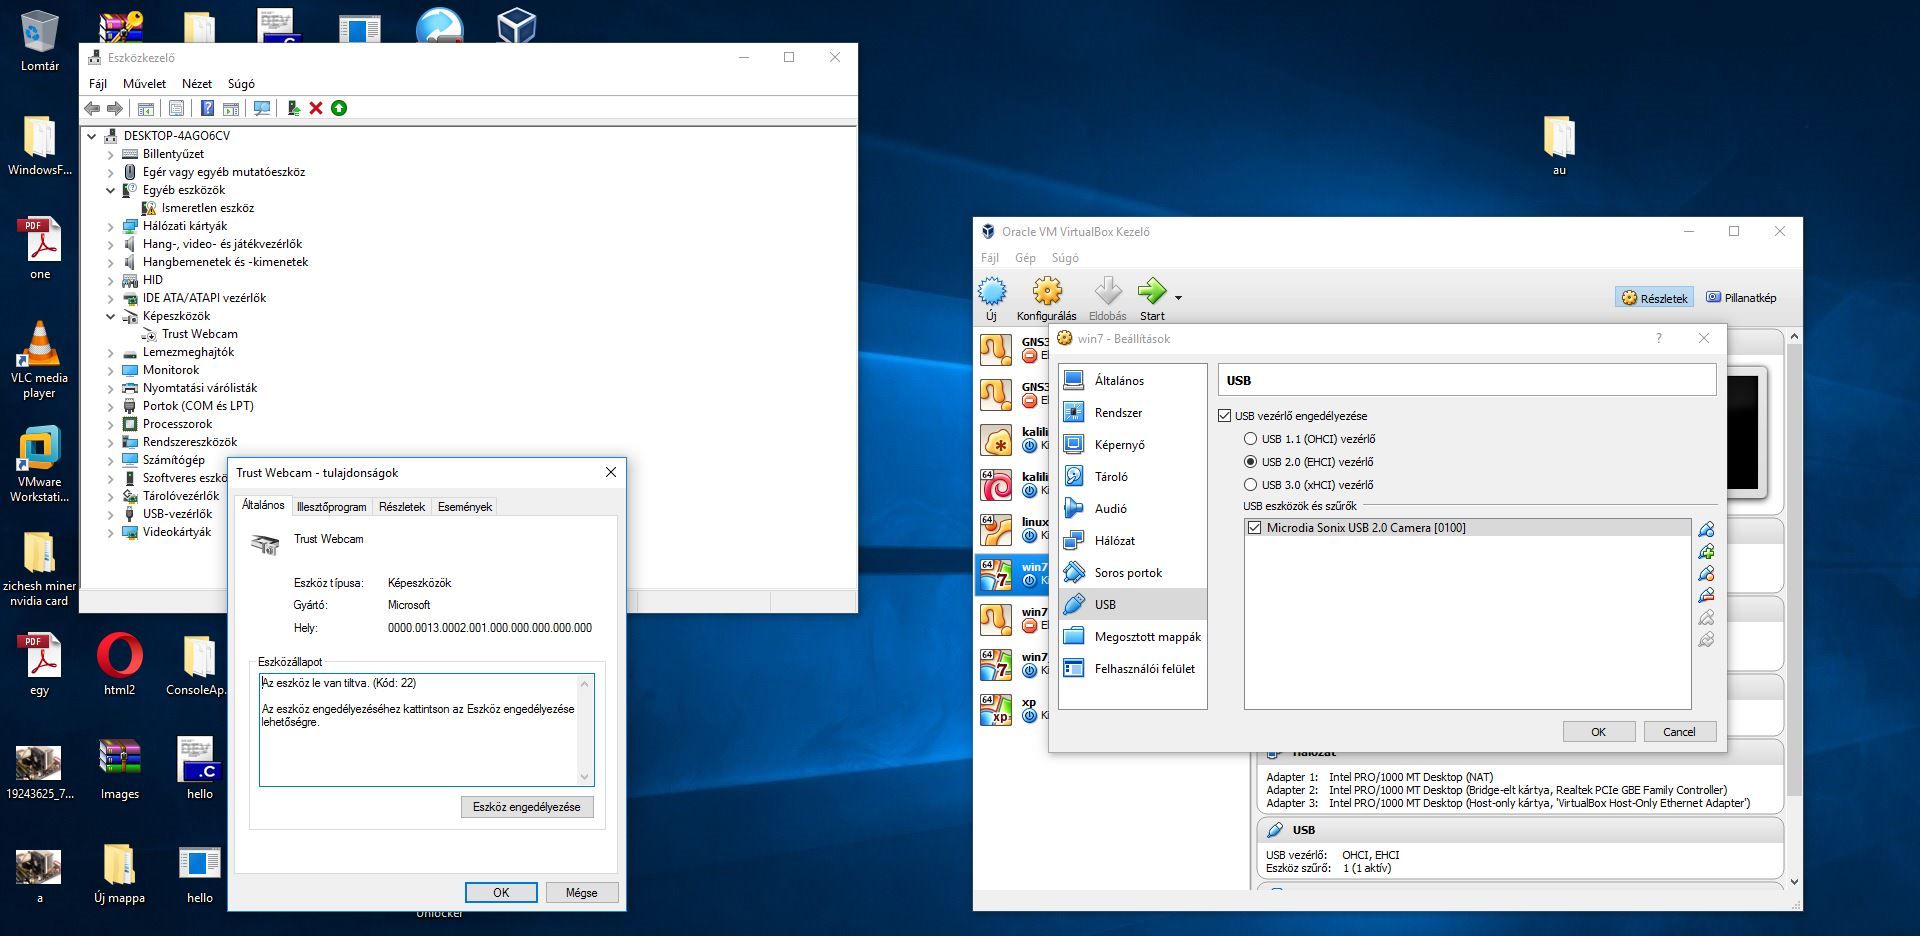Open the dropdown arrow next to Start
Viewport: 1920px width, 936px height.
(1178, 298)
